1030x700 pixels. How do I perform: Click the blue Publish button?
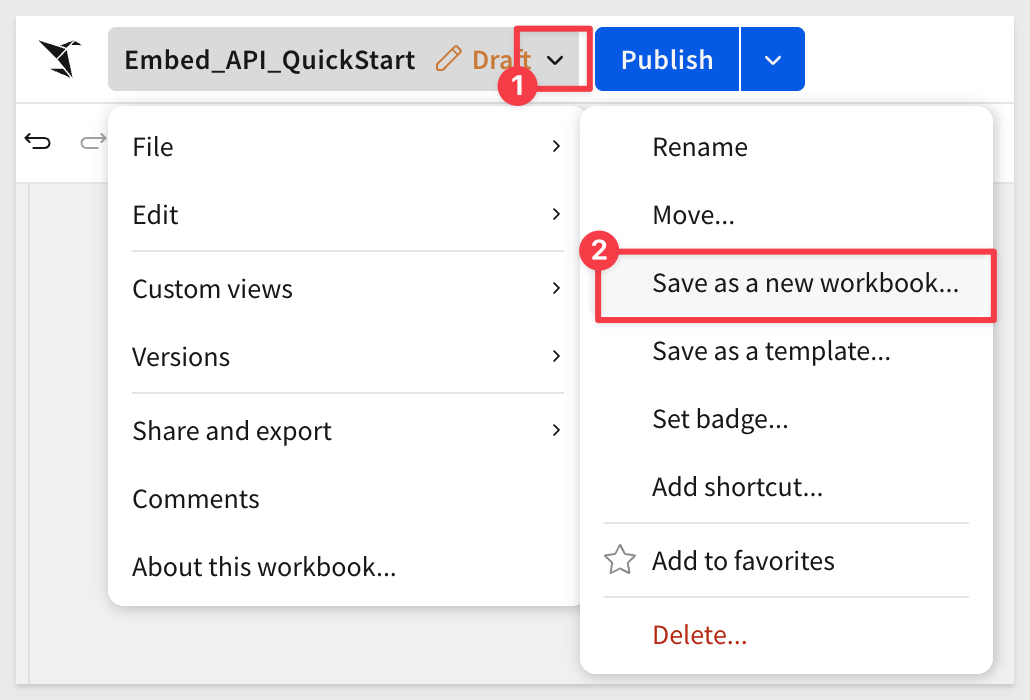click(x=667, y=59)
